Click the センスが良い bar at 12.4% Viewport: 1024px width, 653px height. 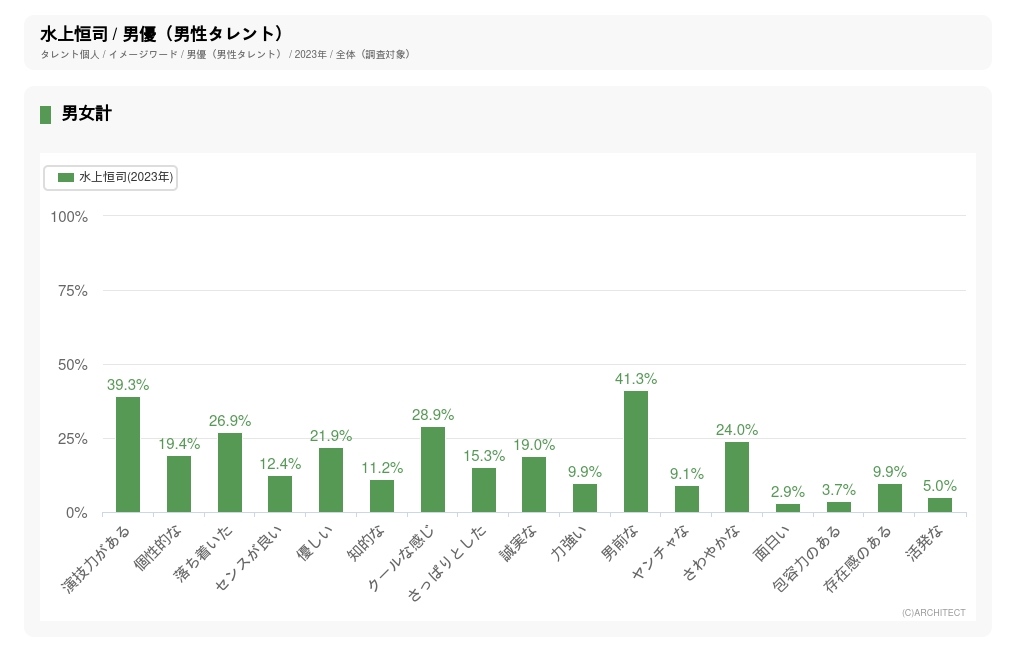click(x=280, y=494)
